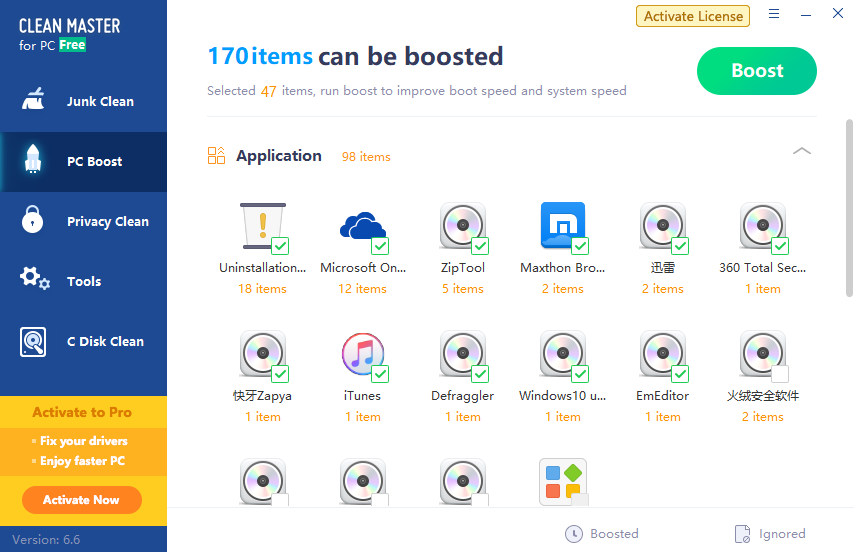This screenshot has height=552, width=854.
Task: Click the 98 items Application count
Action: tap(366, 157)
